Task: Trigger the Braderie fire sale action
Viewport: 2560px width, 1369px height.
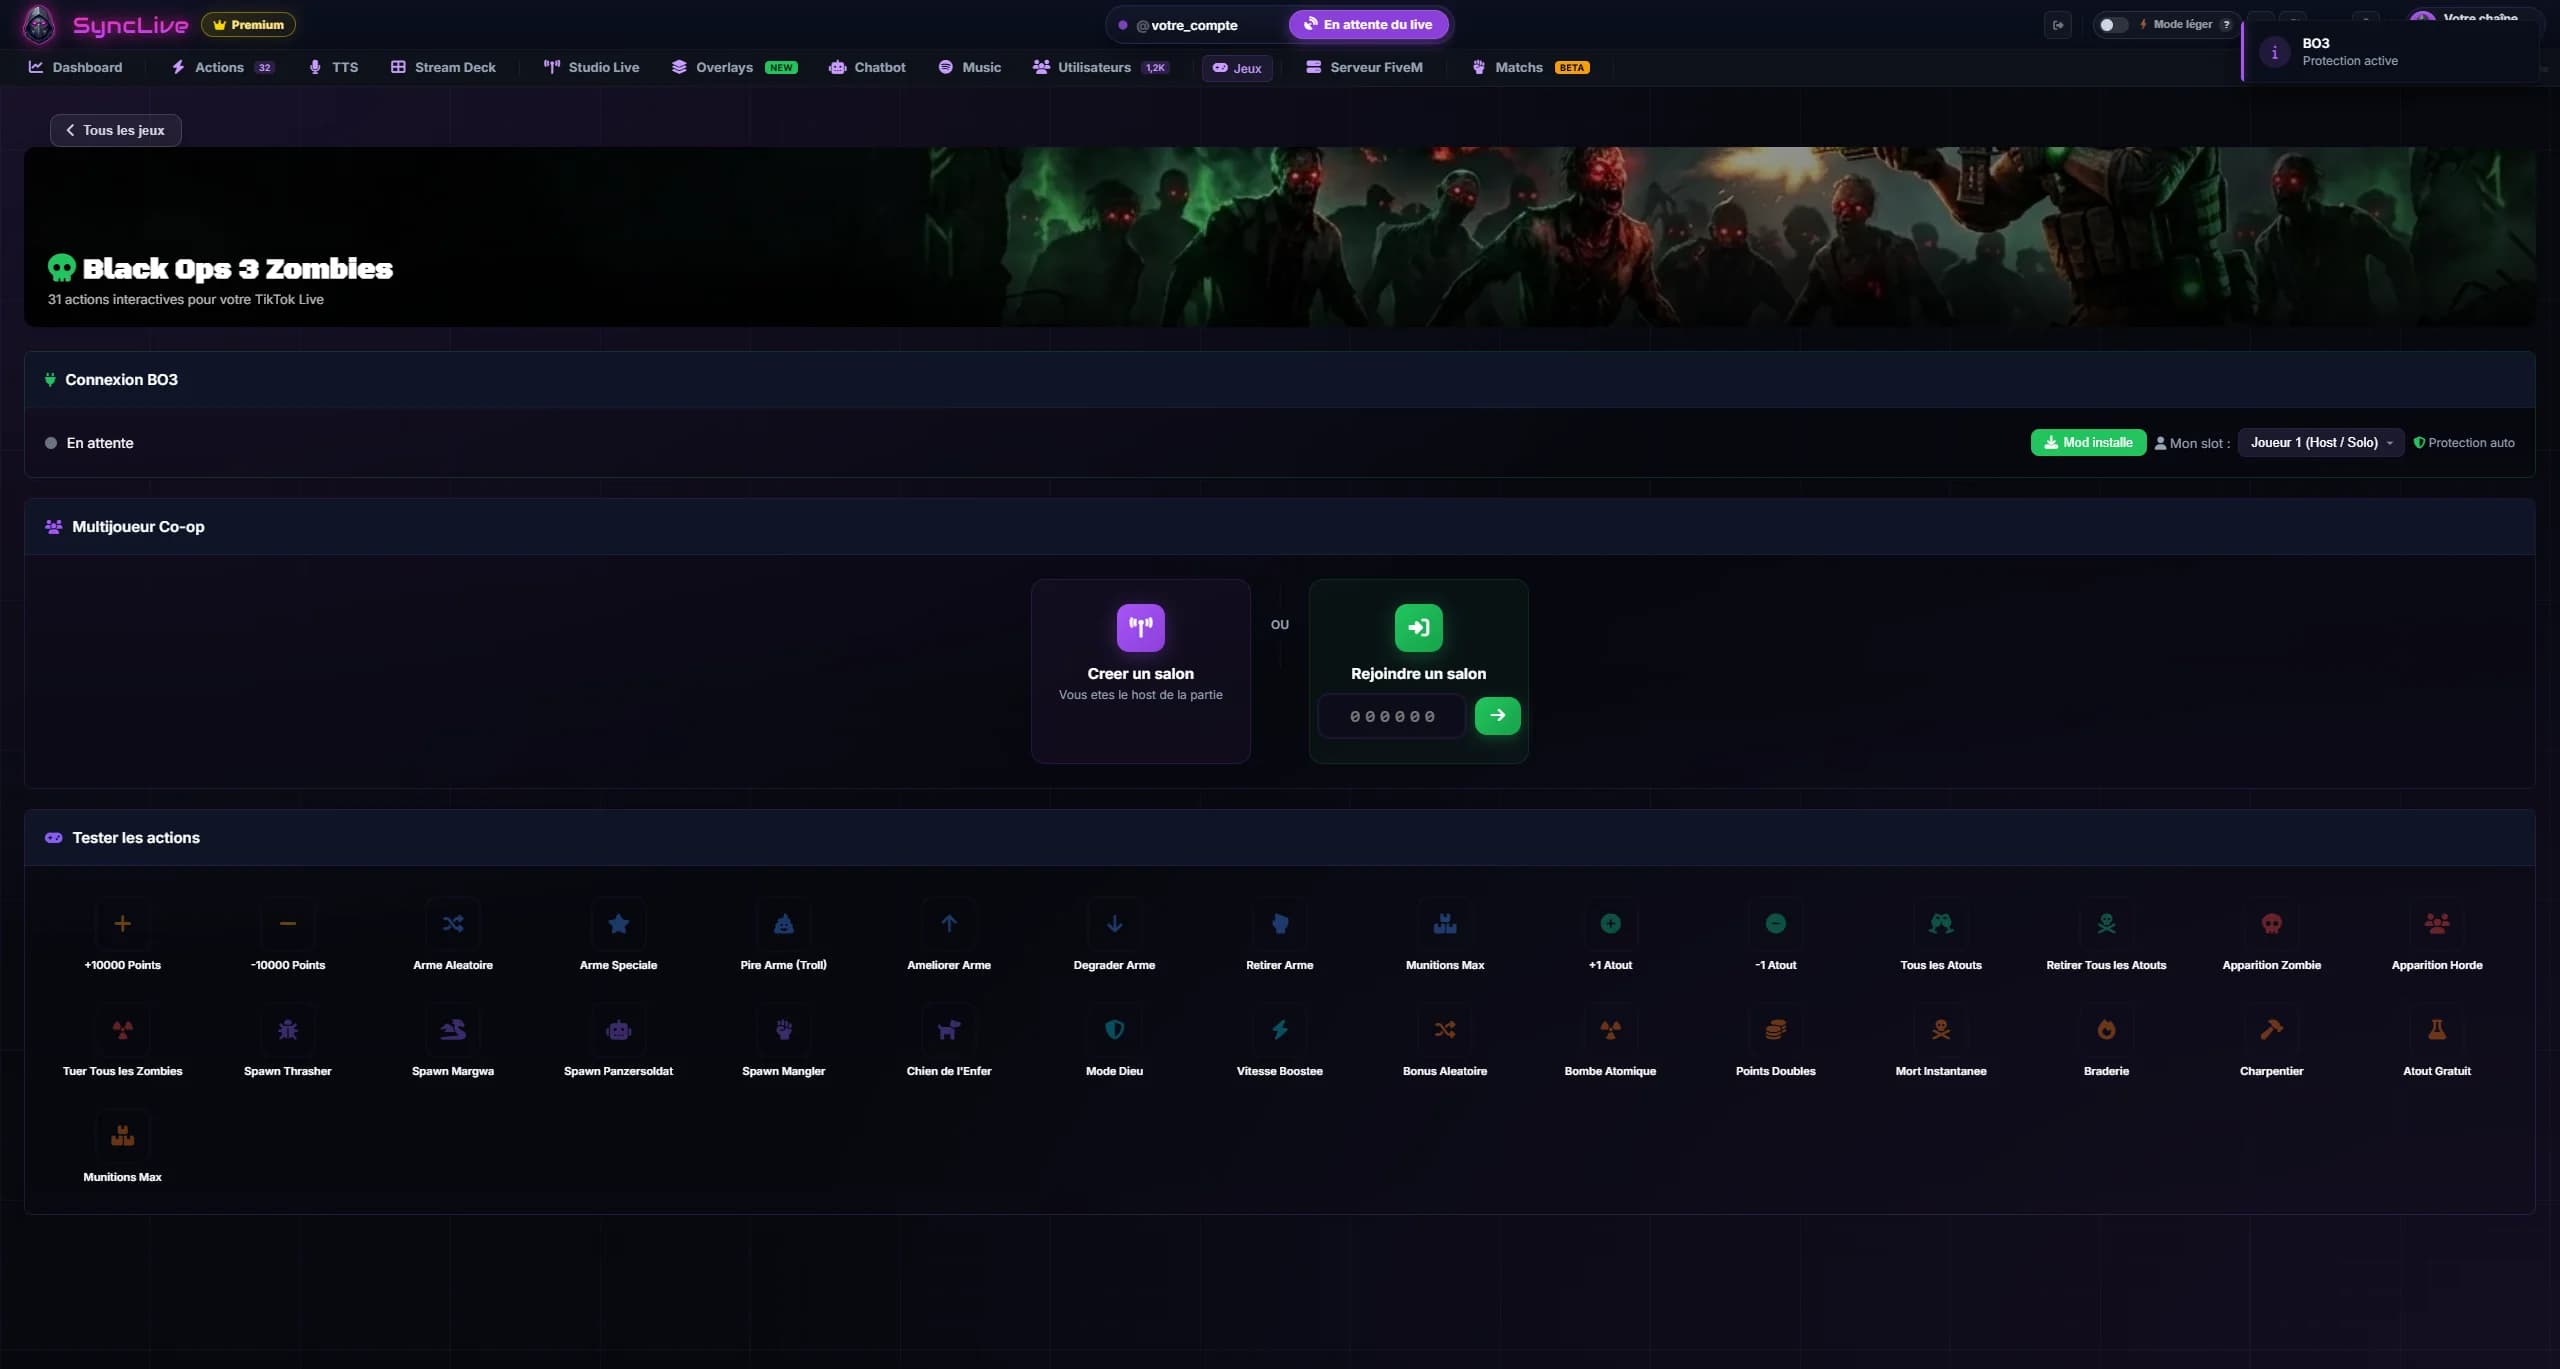Action: [2106, 1030]
